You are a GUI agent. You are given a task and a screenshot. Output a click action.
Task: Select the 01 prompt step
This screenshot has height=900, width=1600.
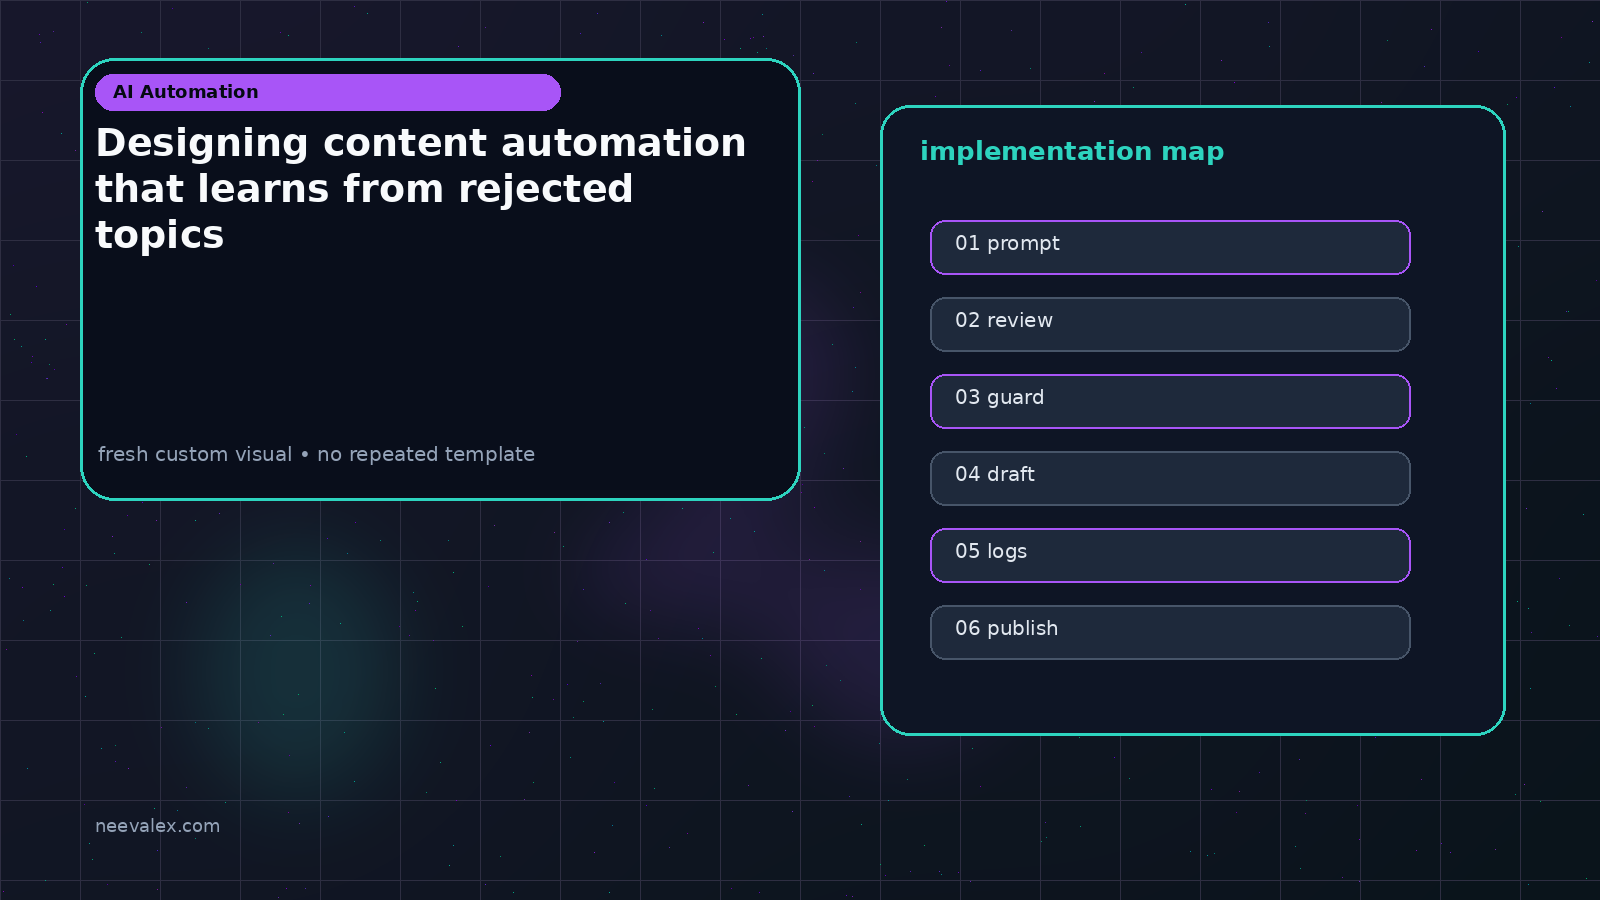click(x=1170, y=247)
